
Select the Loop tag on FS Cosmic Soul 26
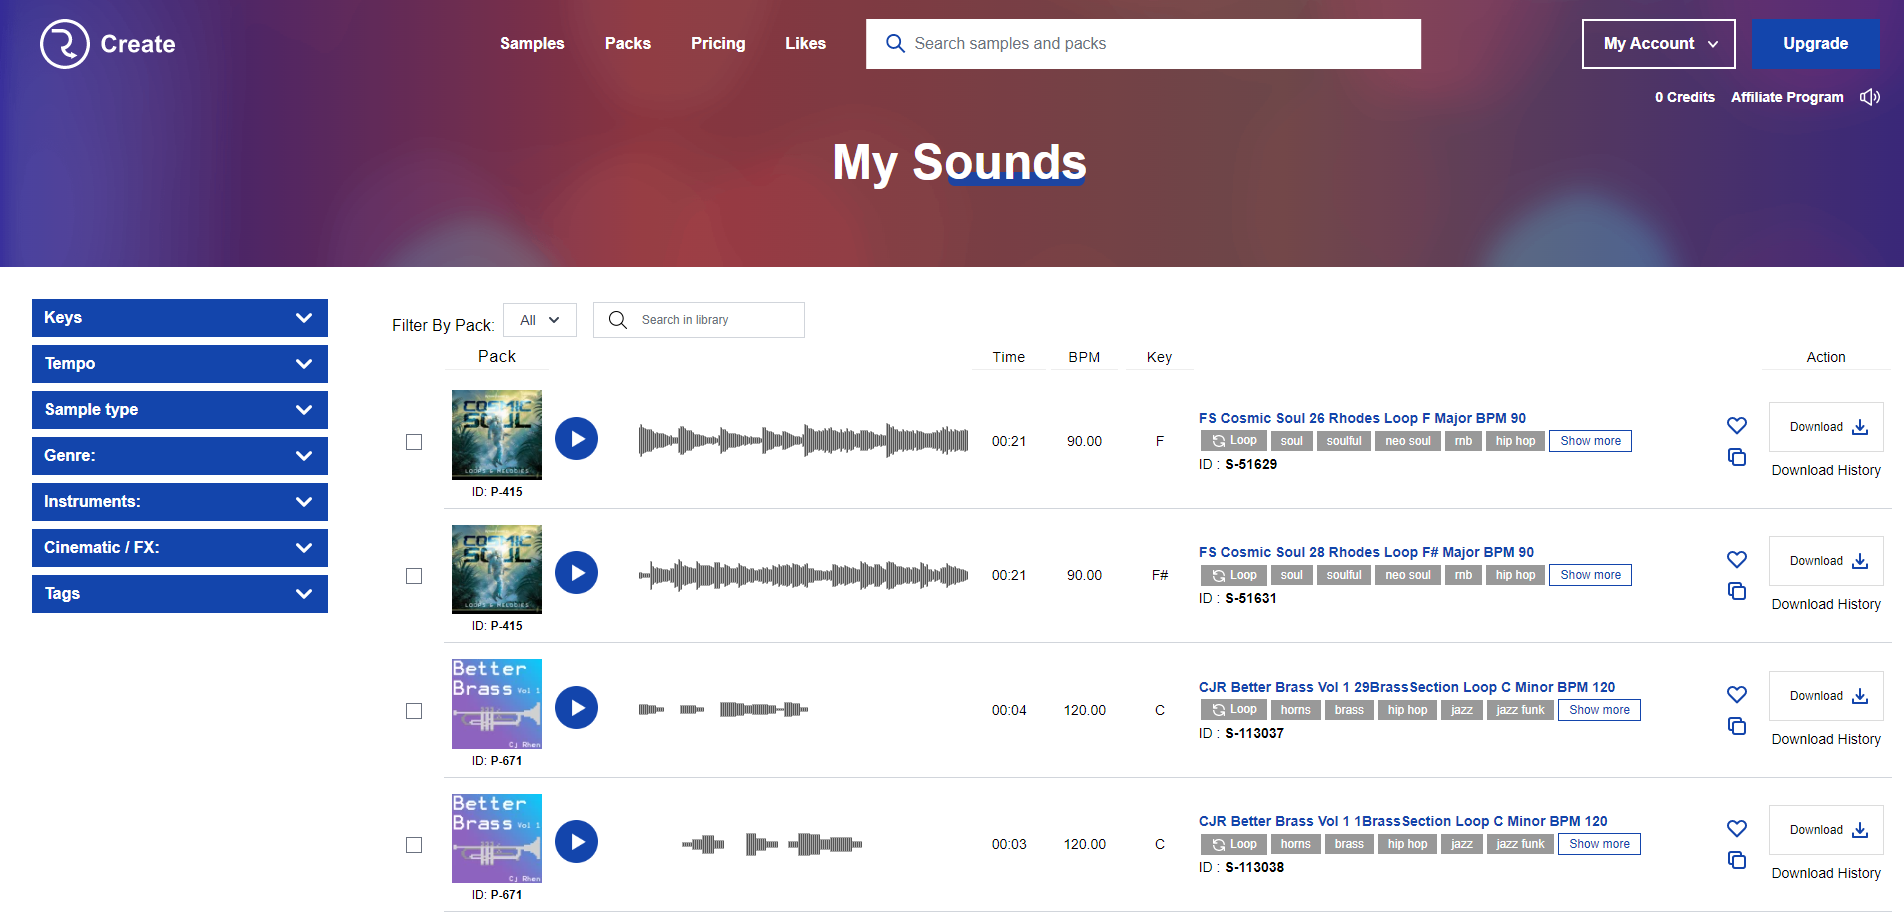pyautogui.click(x=1233, y=440)
